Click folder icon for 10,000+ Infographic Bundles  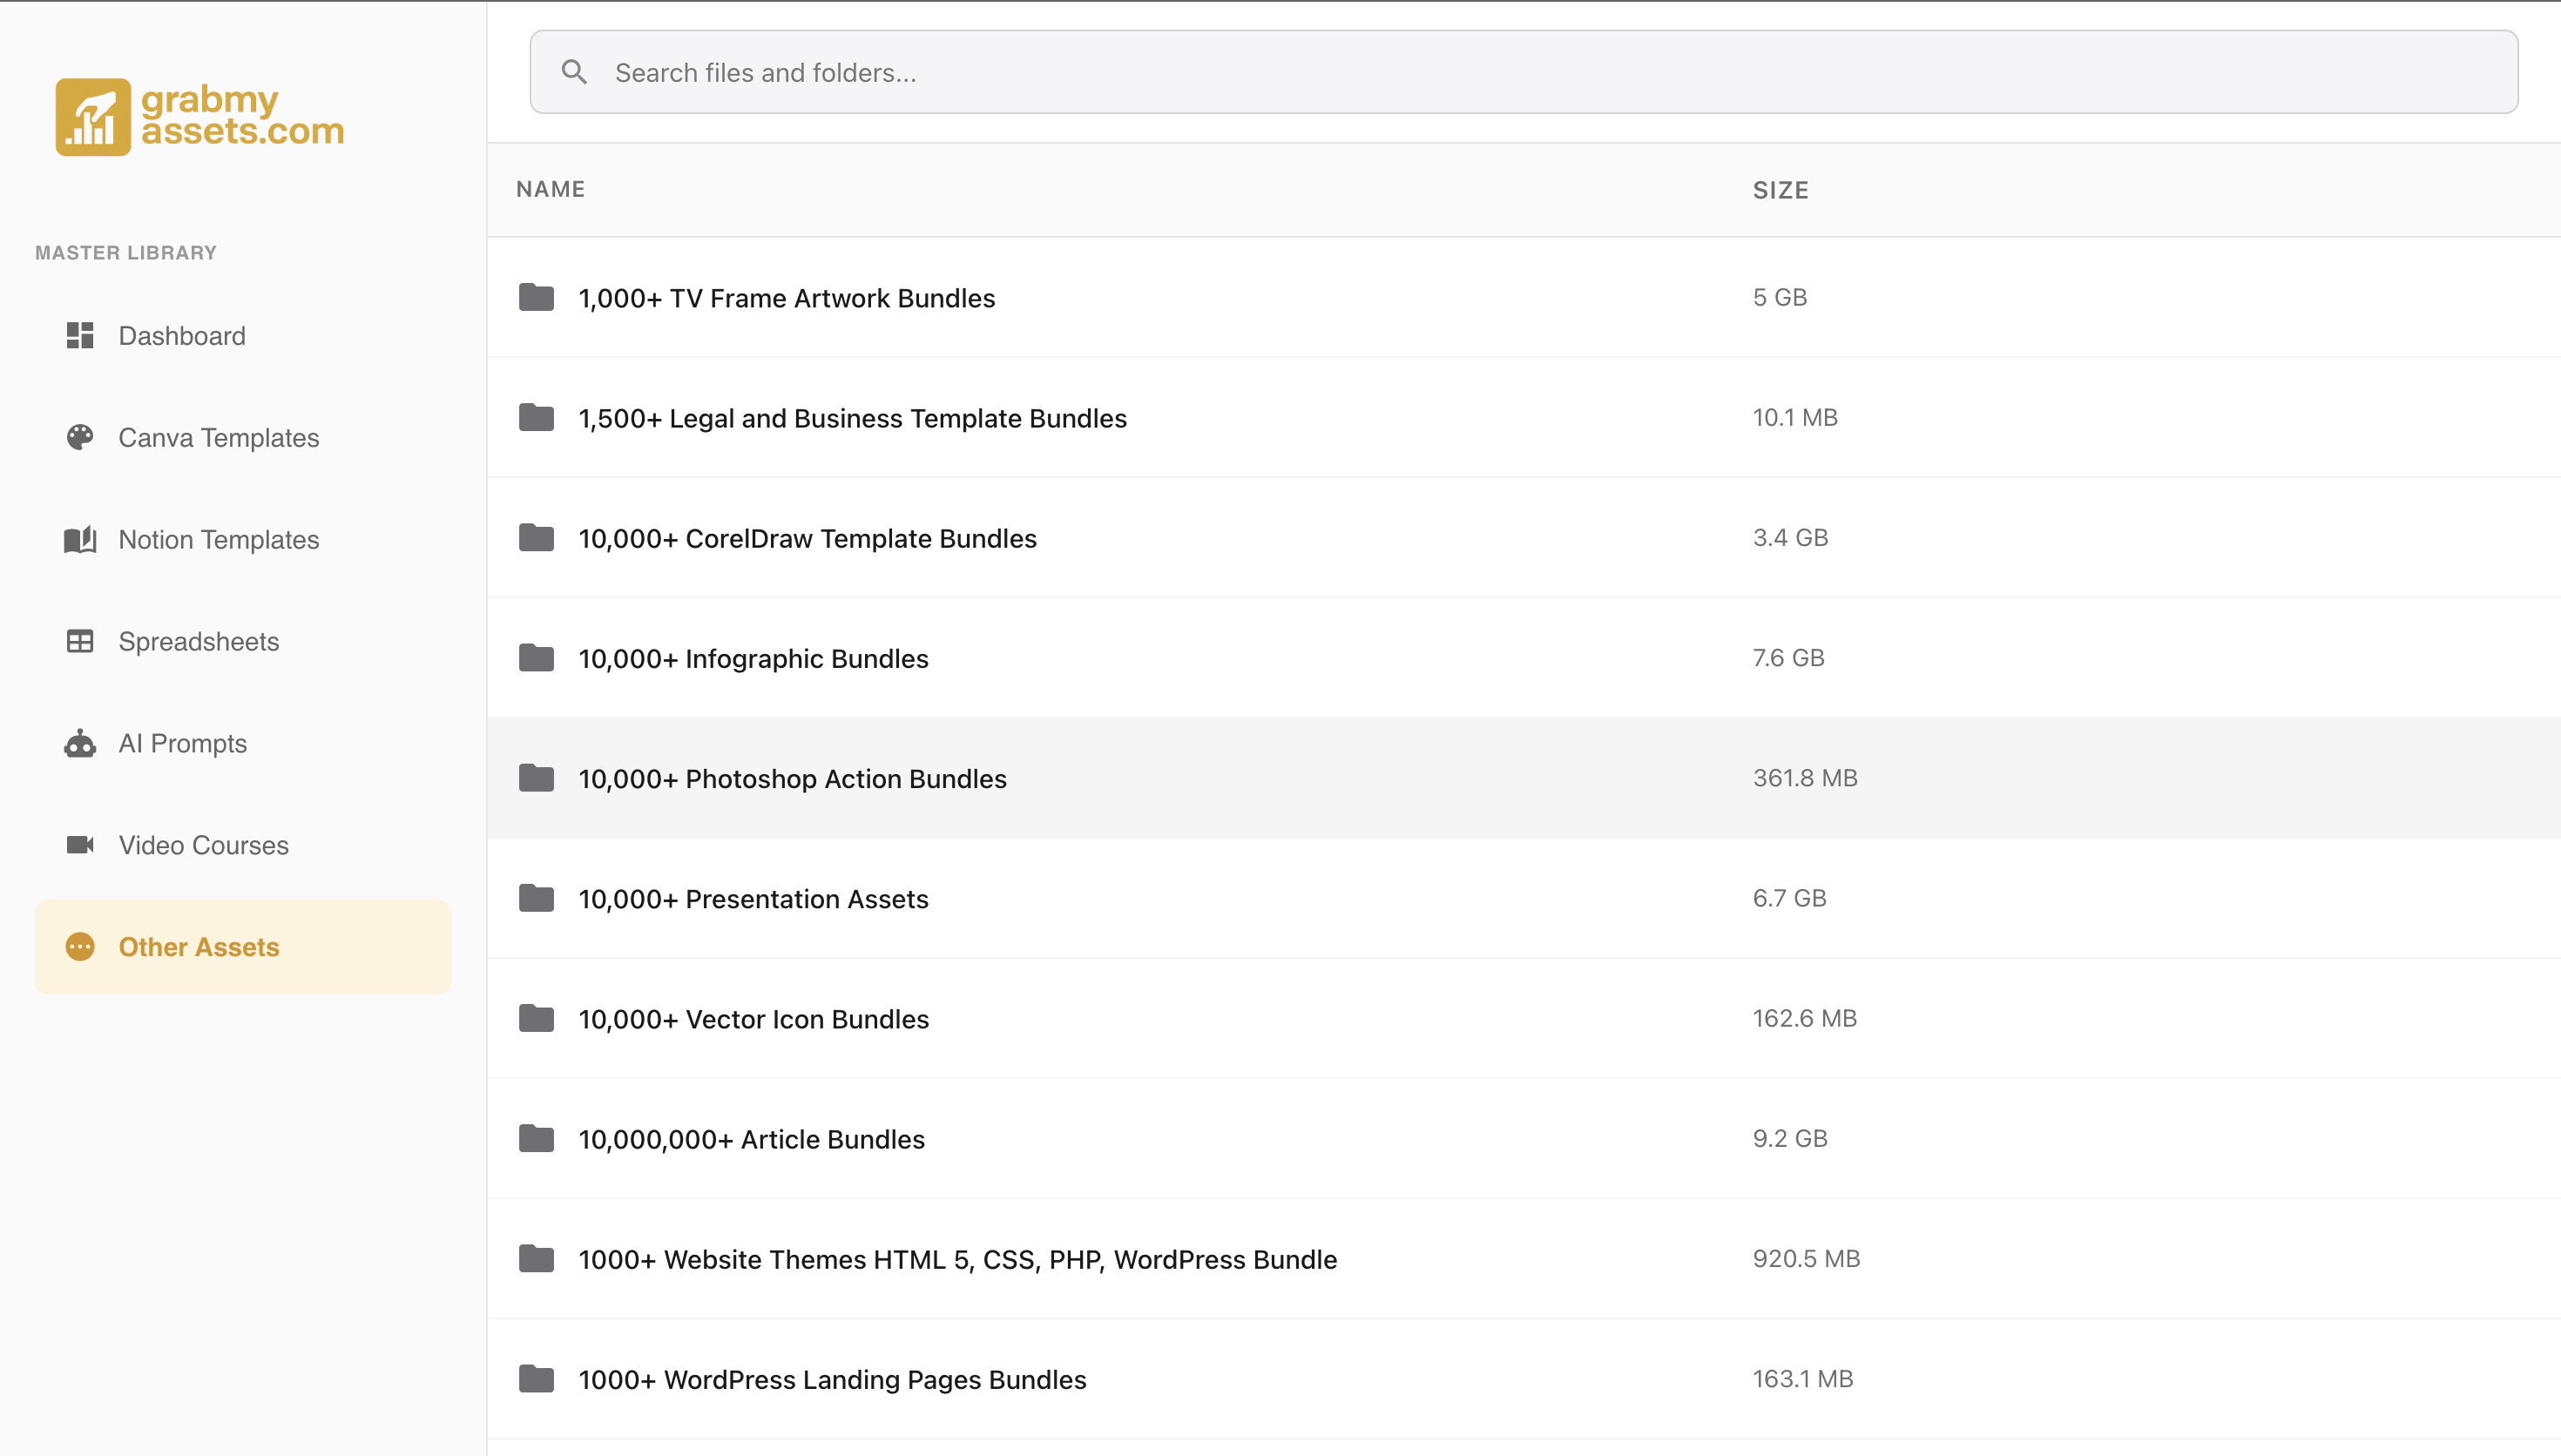click(536, 658)
